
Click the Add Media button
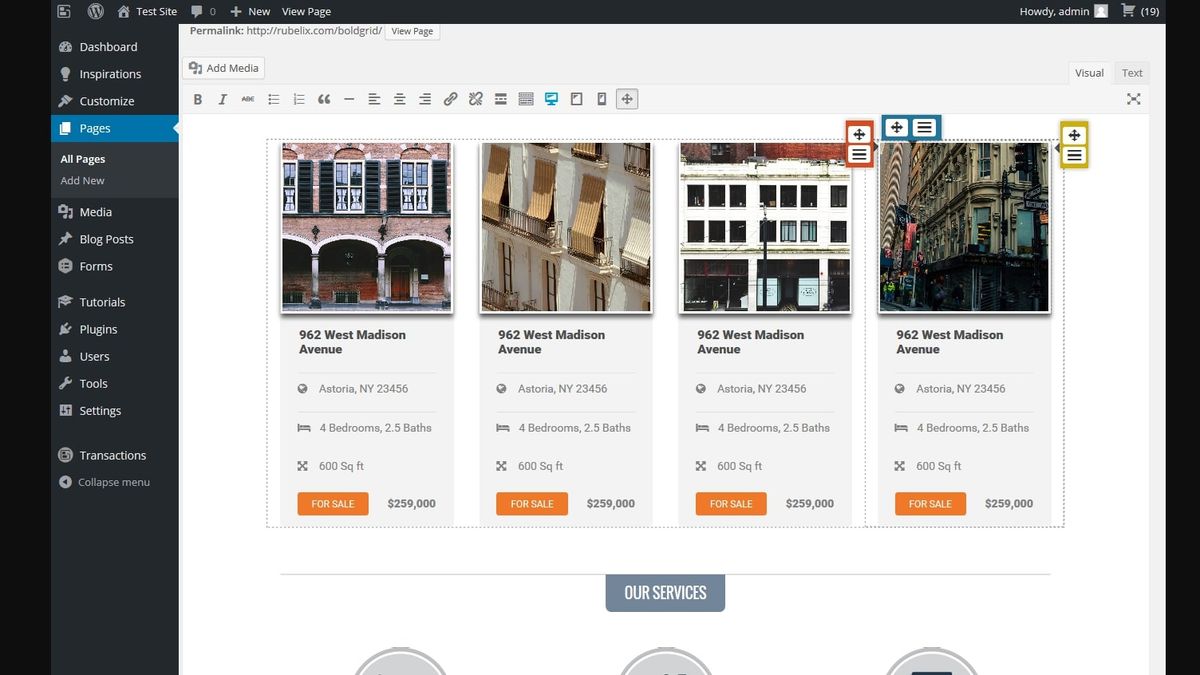223,67
